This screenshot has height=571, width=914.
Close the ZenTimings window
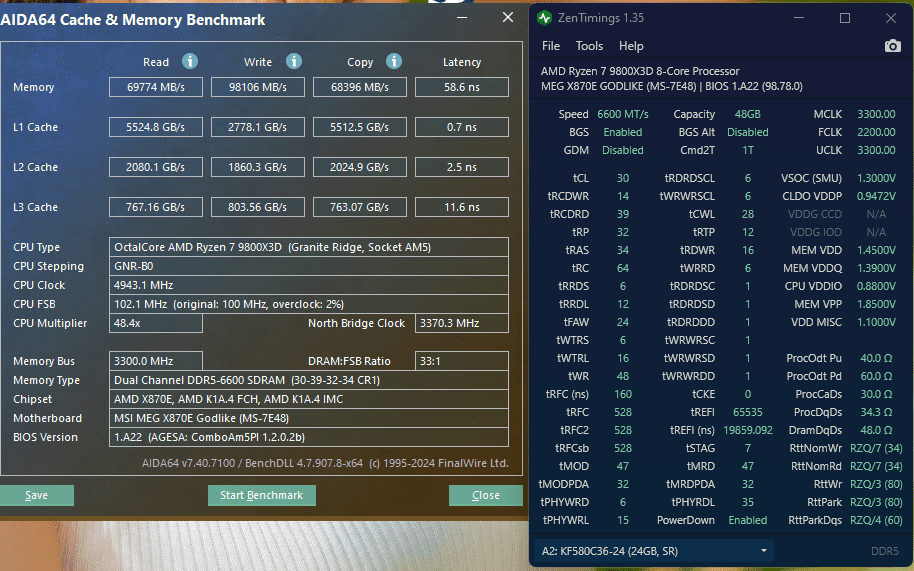coord(891,18)
